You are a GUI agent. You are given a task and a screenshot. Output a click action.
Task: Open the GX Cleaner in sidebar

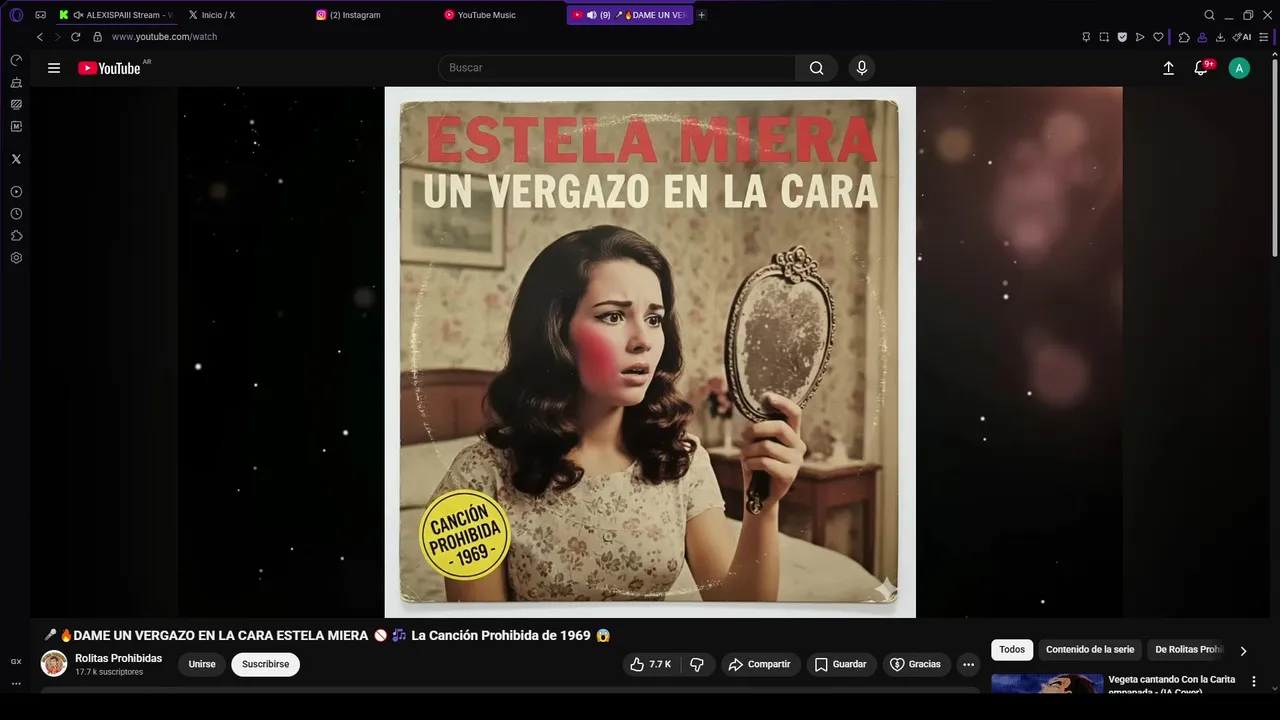click(16, 83)
